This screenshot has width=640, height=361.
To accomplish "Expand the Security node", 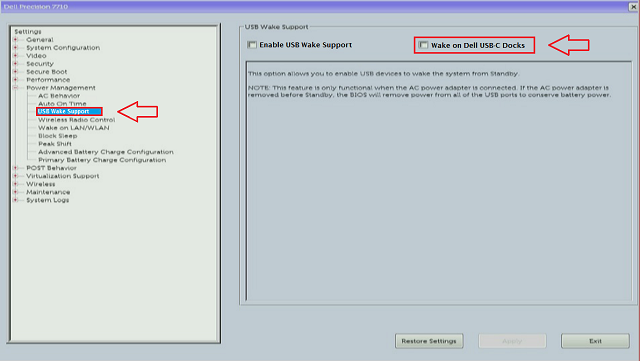I will [16, 64].
